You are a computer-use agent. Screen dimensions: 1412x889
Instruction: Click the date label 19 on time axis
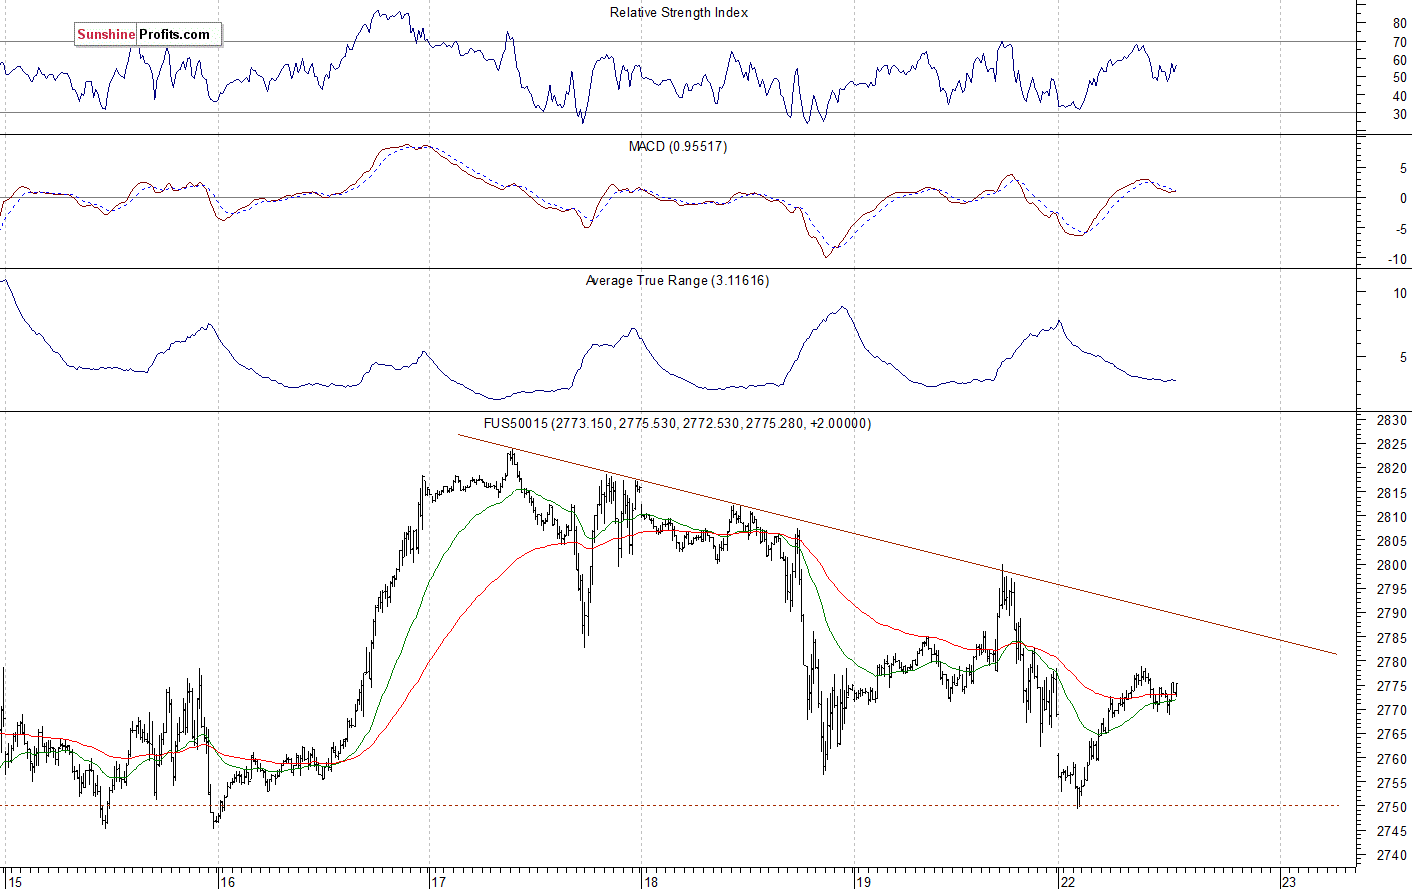click(863, 882)
